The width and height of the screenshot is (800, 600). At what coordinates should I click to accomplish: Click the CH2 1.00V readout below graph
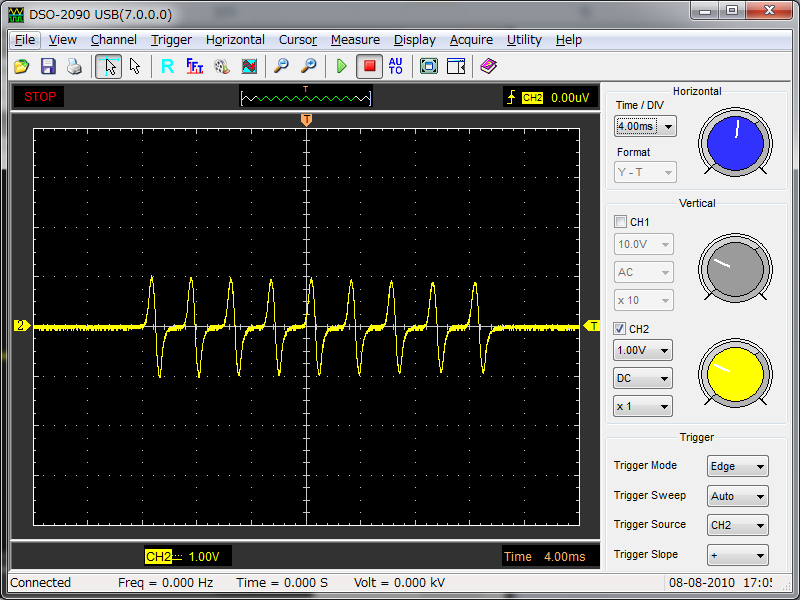[188, 556]
